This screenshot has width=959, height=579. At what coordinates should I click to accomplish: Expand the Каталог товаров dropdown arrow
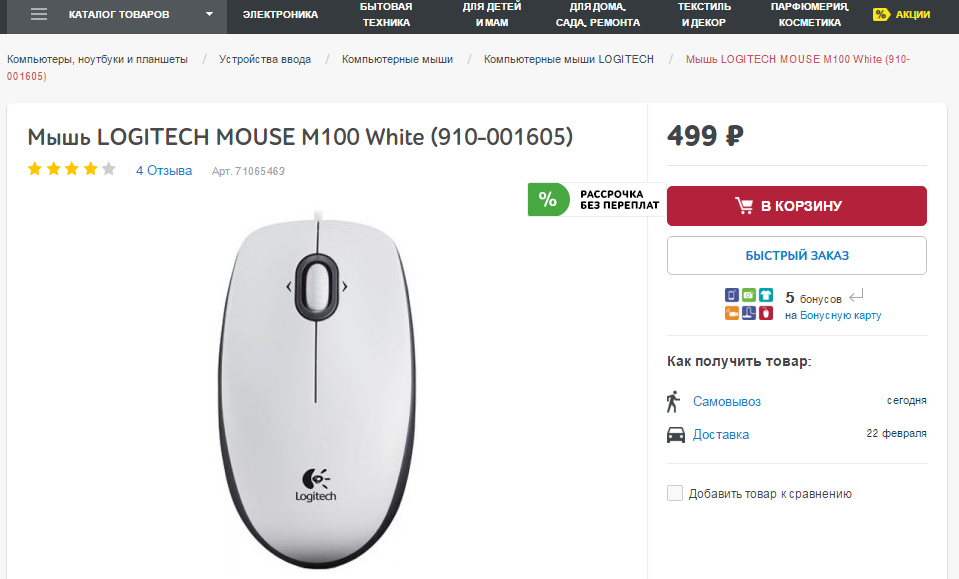210,14
